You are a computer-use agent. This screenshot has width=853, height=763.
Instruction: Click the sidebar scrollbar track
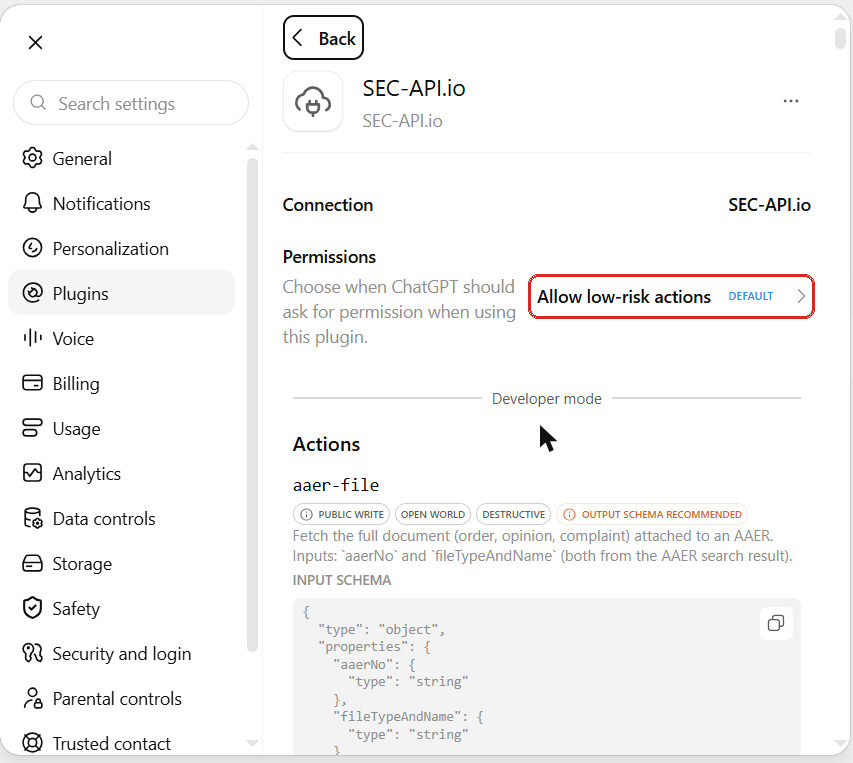click(x=252, y=405)
